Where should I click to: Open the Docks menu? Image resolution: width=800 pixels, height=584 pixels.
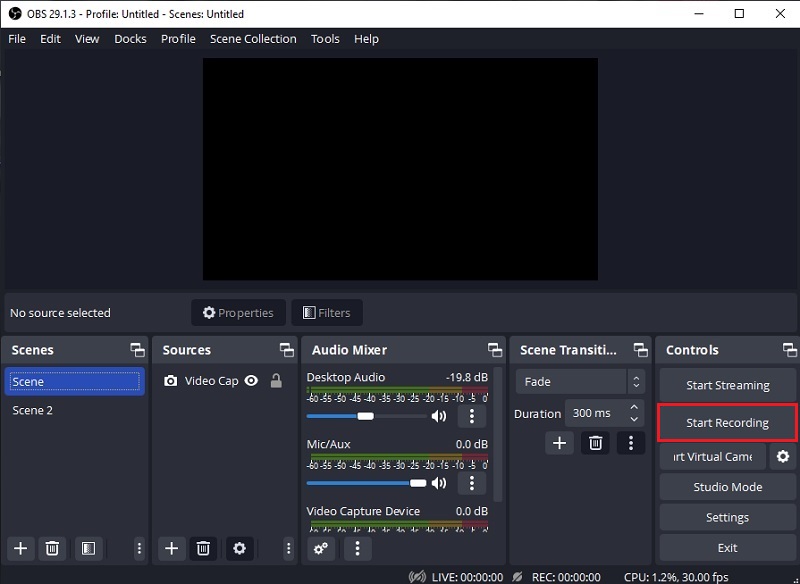[x=130, y=39]
